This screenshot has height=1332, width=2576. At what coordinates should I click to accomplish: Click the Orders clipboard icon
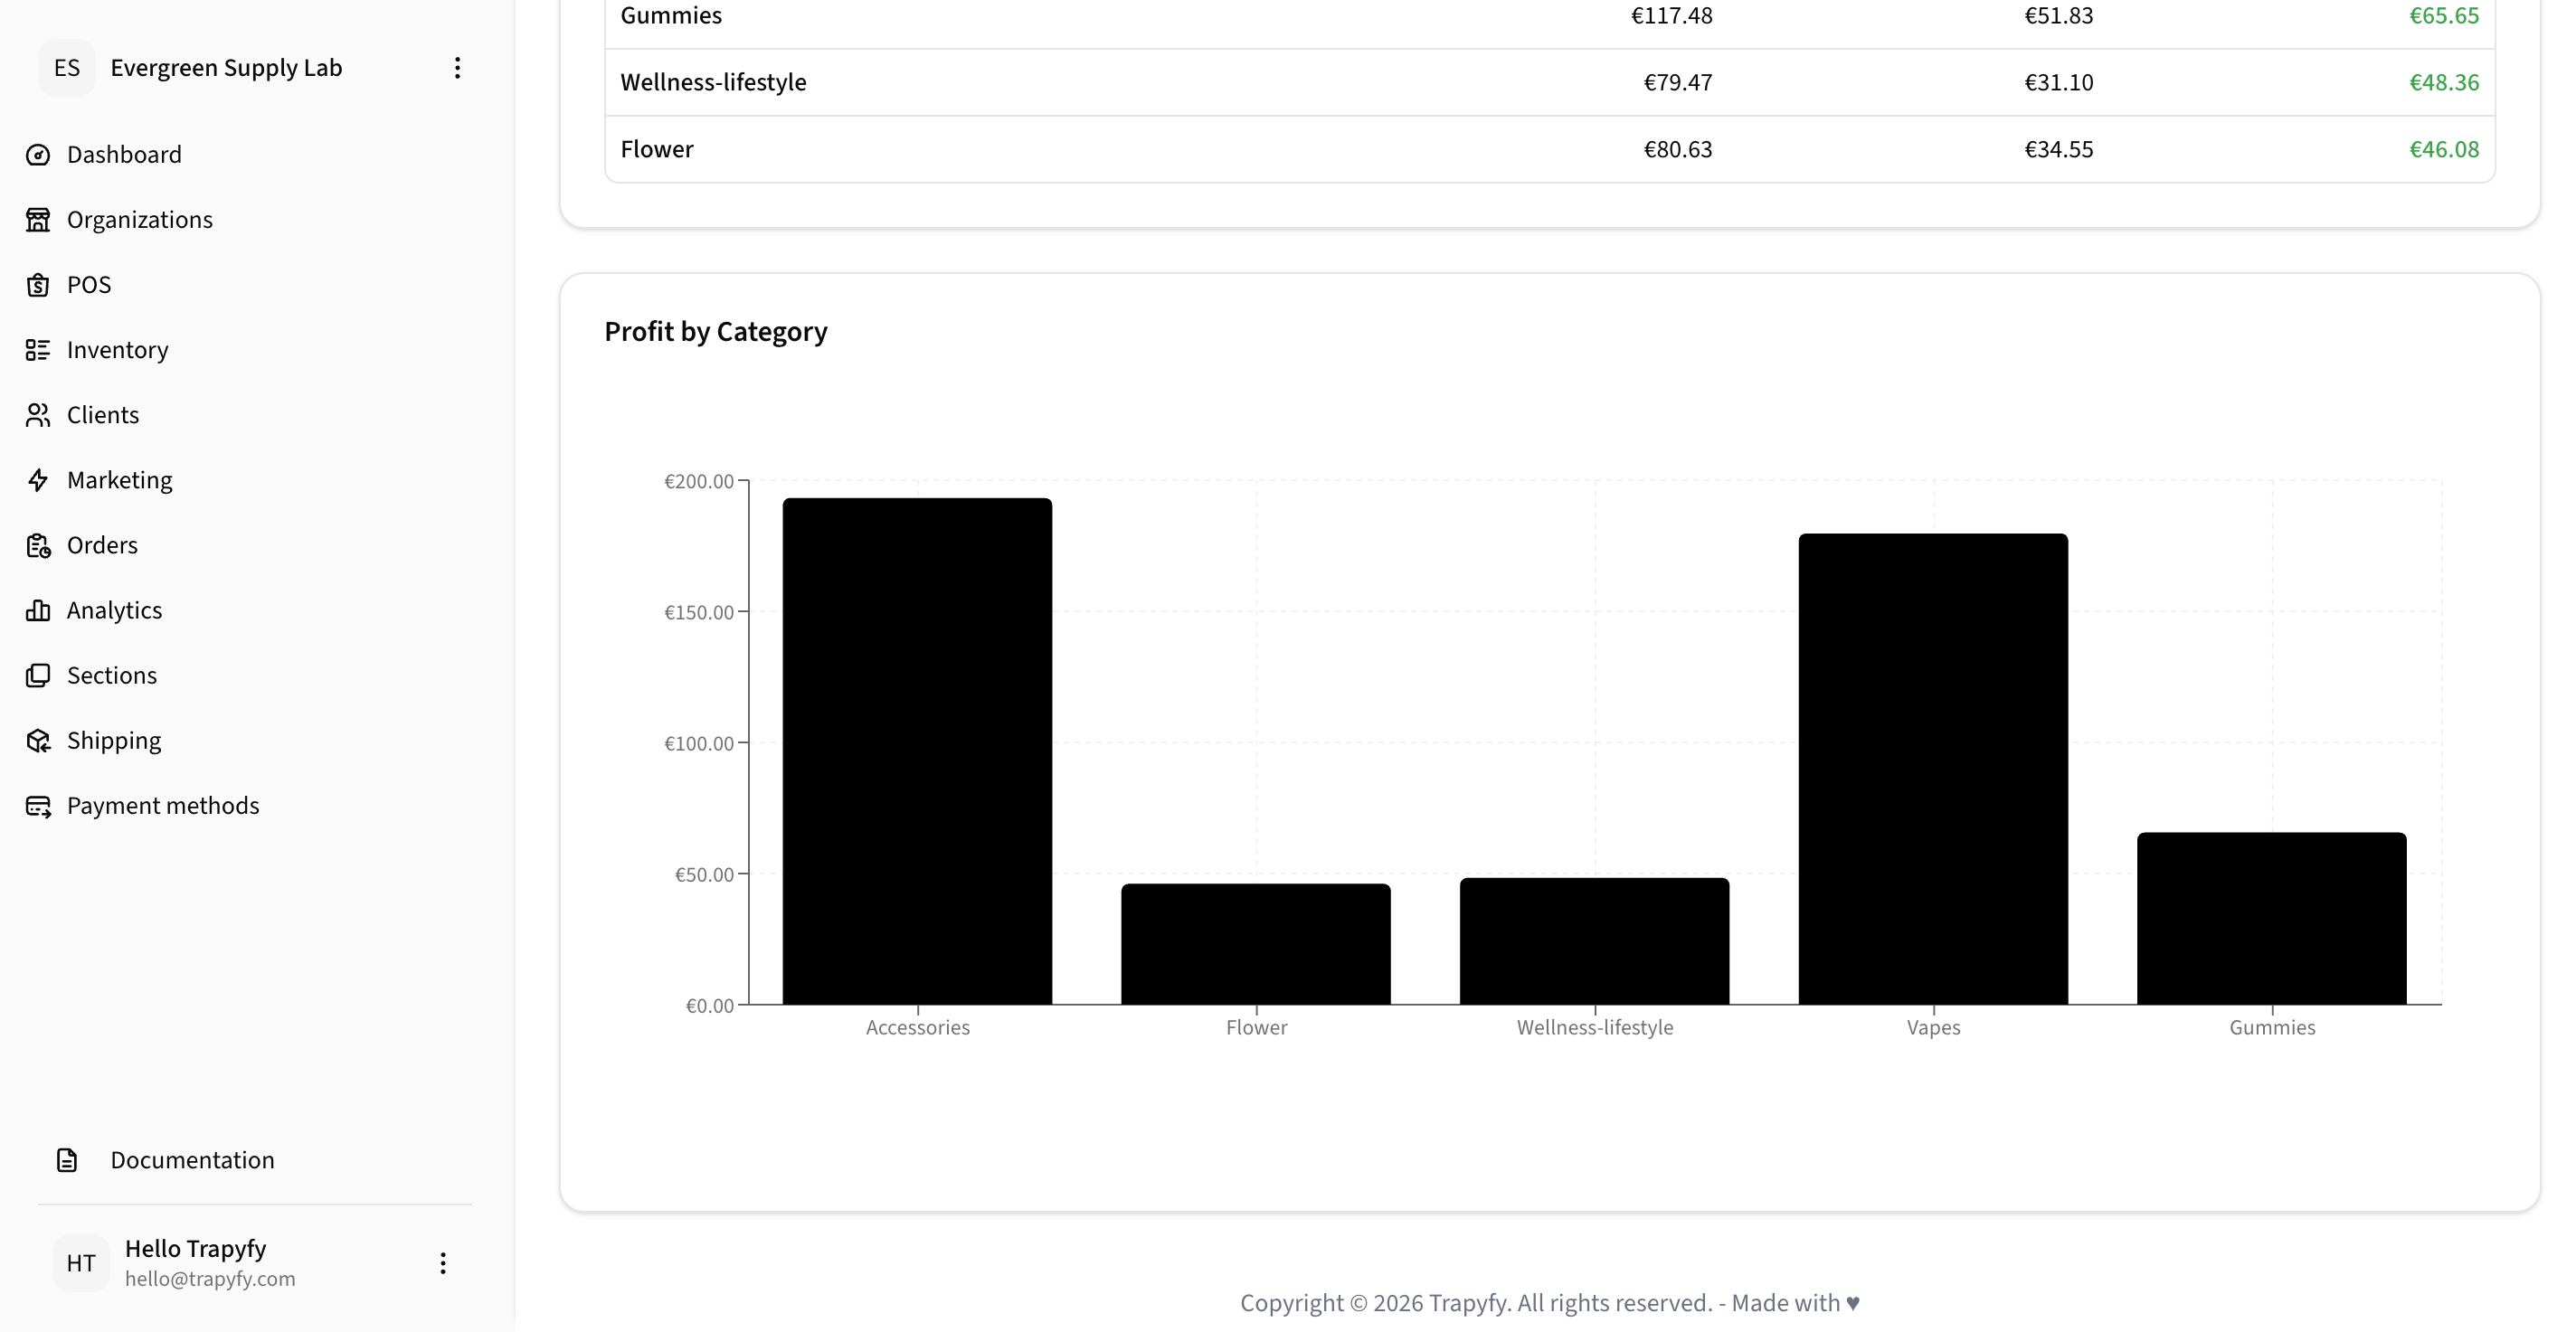click(38, 545)
